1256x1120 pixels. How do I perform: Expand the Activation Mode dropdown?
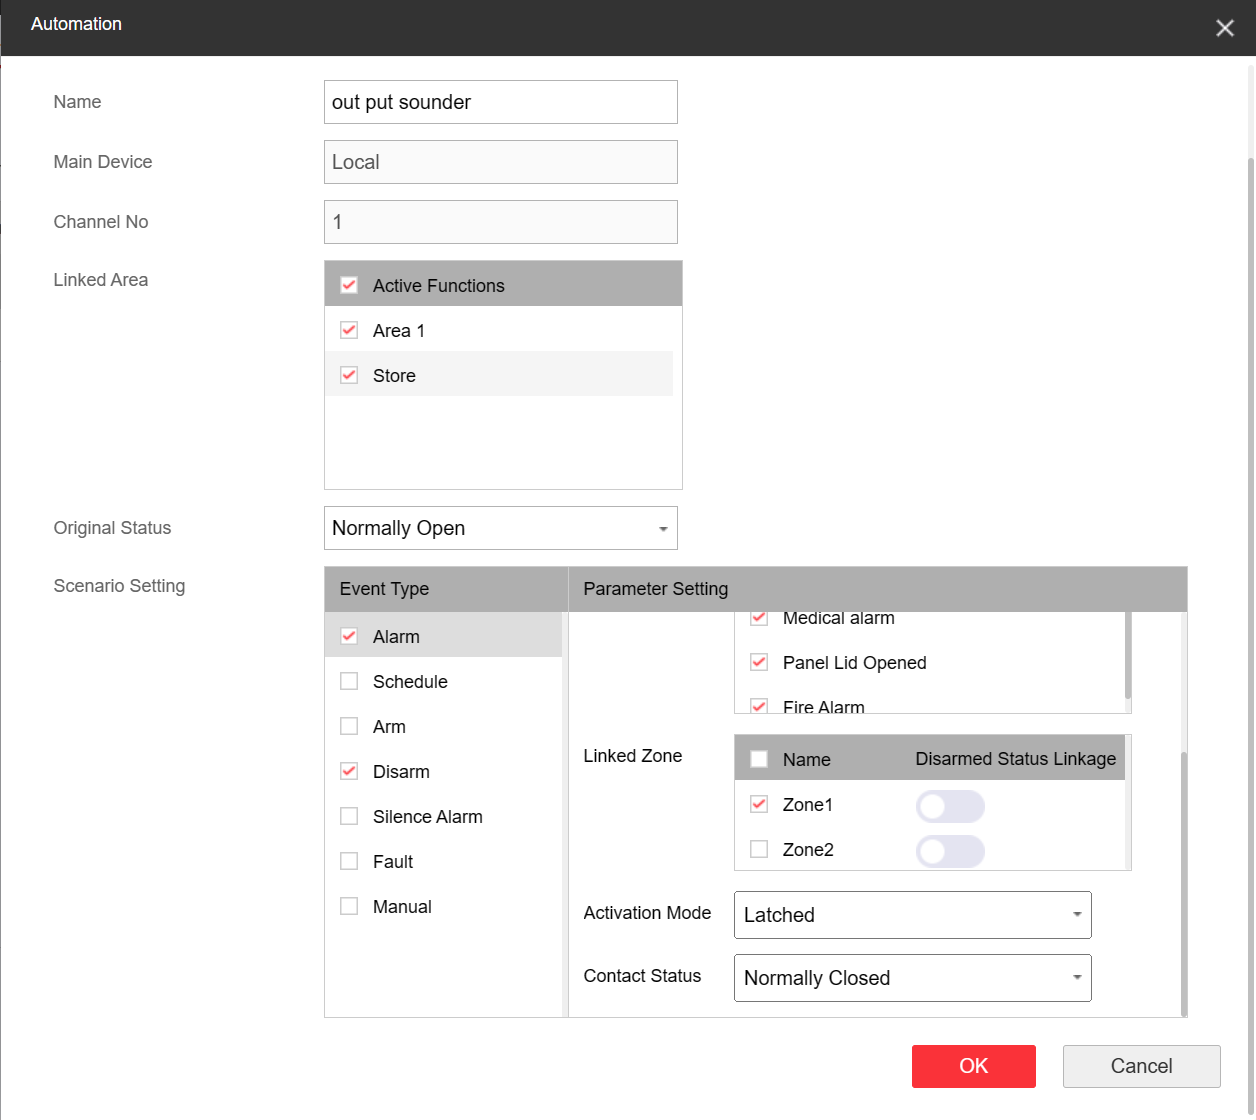[912, 915]
